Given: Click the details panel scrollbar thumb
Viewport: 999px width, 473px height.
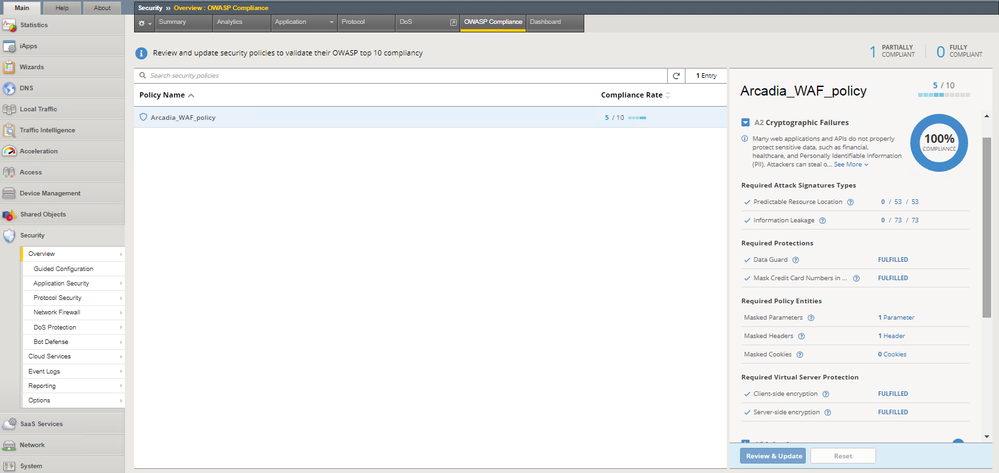Looking at the screenshot, I should 987,226.
